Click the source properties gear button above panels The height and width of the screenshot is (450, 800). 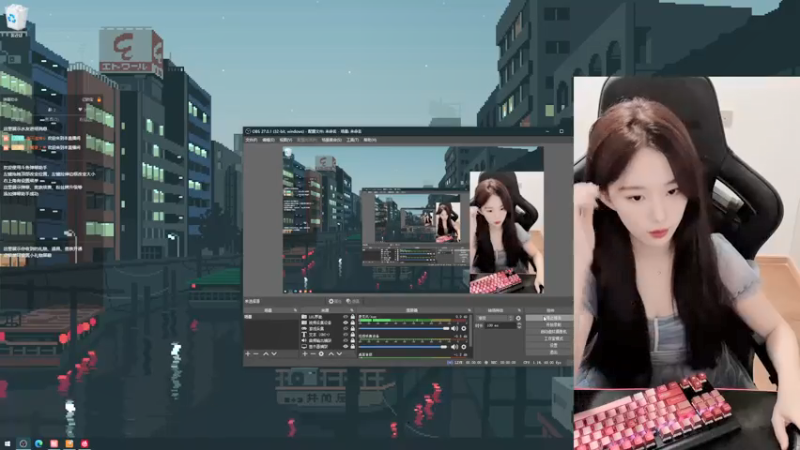pyautogui.click(x=335, y=301)
